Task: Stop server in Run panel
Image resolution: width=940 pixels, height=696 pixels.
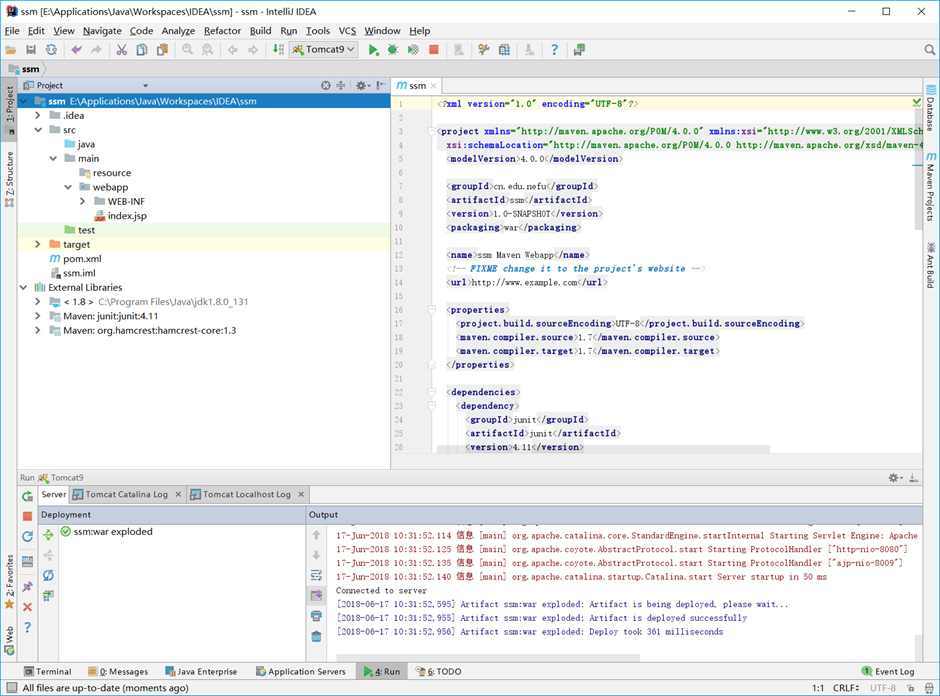Action: pyautogui.click(x=27, y=516)
